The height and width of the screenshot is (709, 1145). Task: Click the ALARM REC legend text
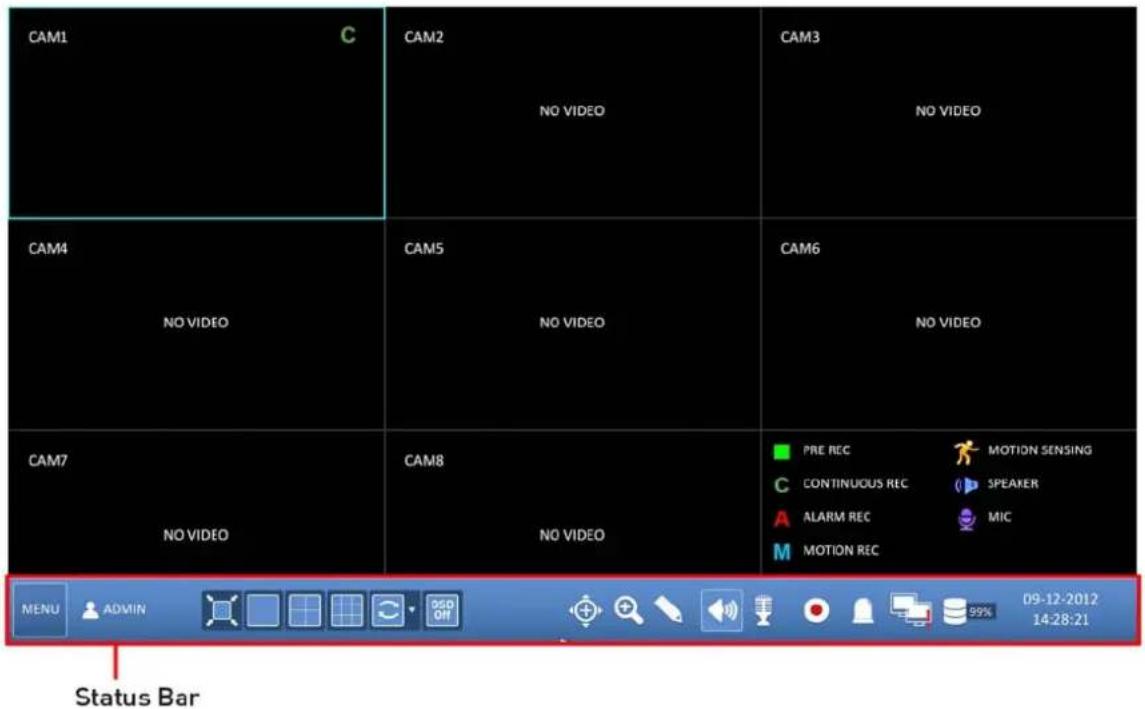coord(836,517)
